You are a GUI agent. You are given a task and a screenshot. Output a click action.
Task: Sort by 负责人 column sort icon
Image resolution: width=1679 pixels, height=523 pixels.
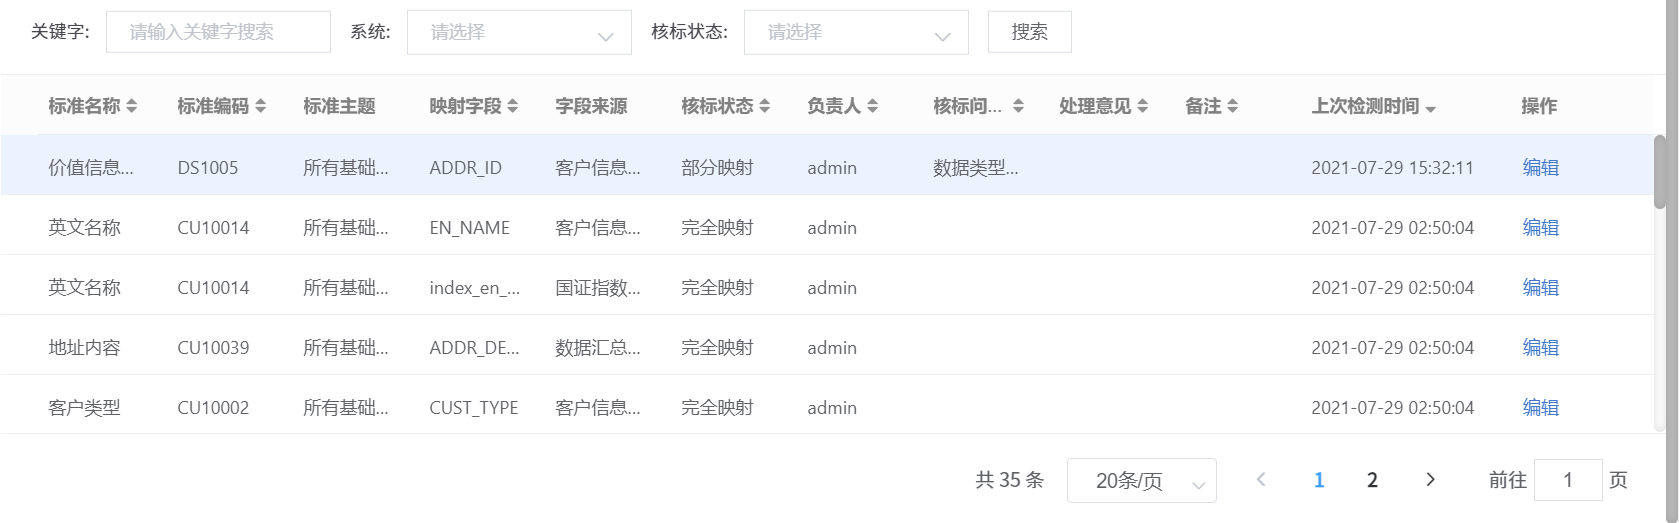coord(873,106)
